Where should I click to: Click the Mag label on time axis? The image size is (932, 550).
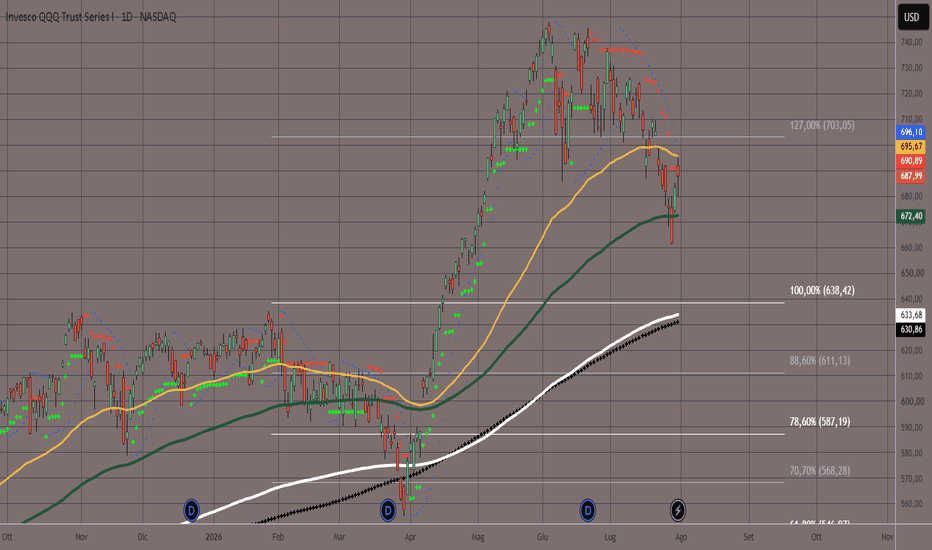tap(478, 537)
